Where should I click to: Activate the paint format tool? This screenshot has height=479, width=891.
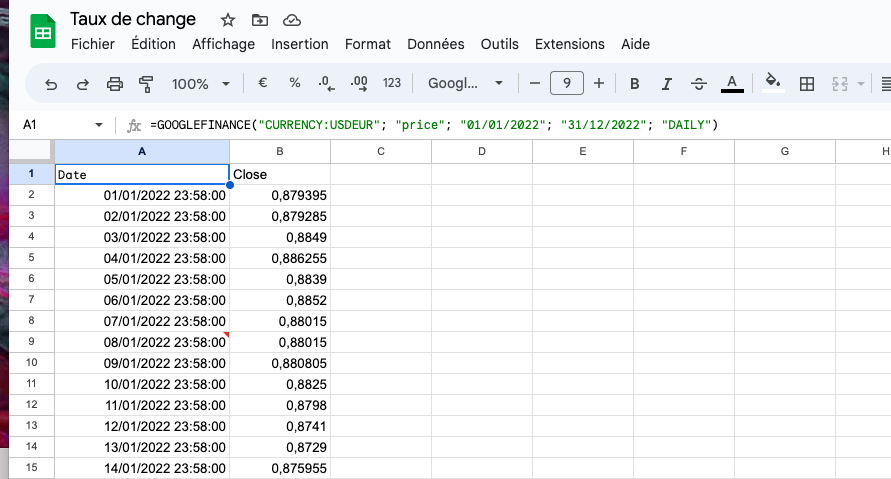(x=147, y=84)
